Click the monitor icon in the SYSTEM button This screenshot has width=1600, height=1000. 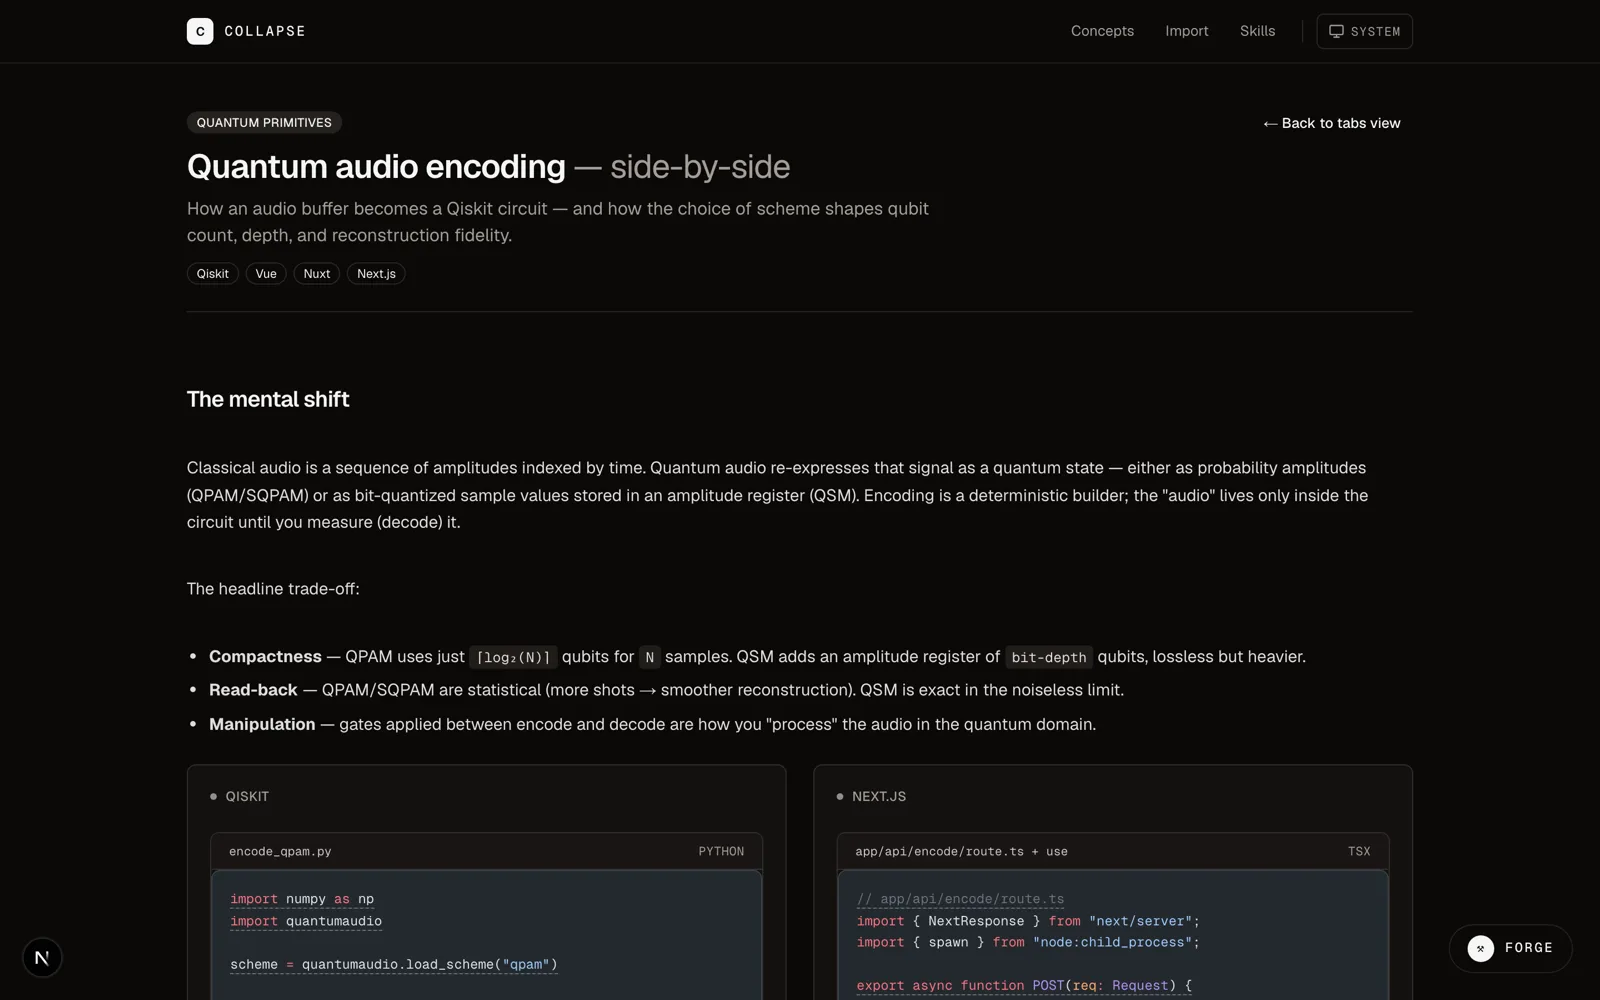click(1336, 31)
